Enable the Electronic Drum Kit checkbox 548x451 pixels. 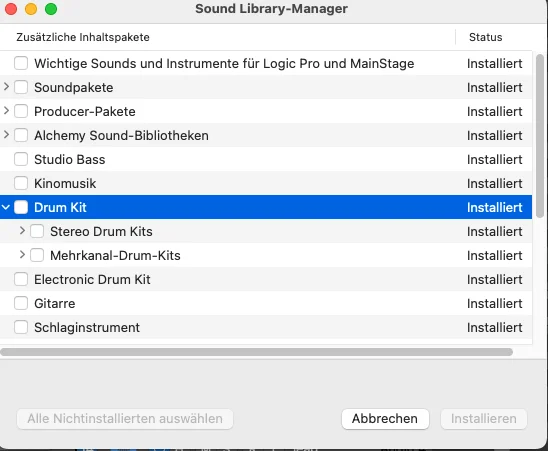pyautogui.click(x=21, y=279)
